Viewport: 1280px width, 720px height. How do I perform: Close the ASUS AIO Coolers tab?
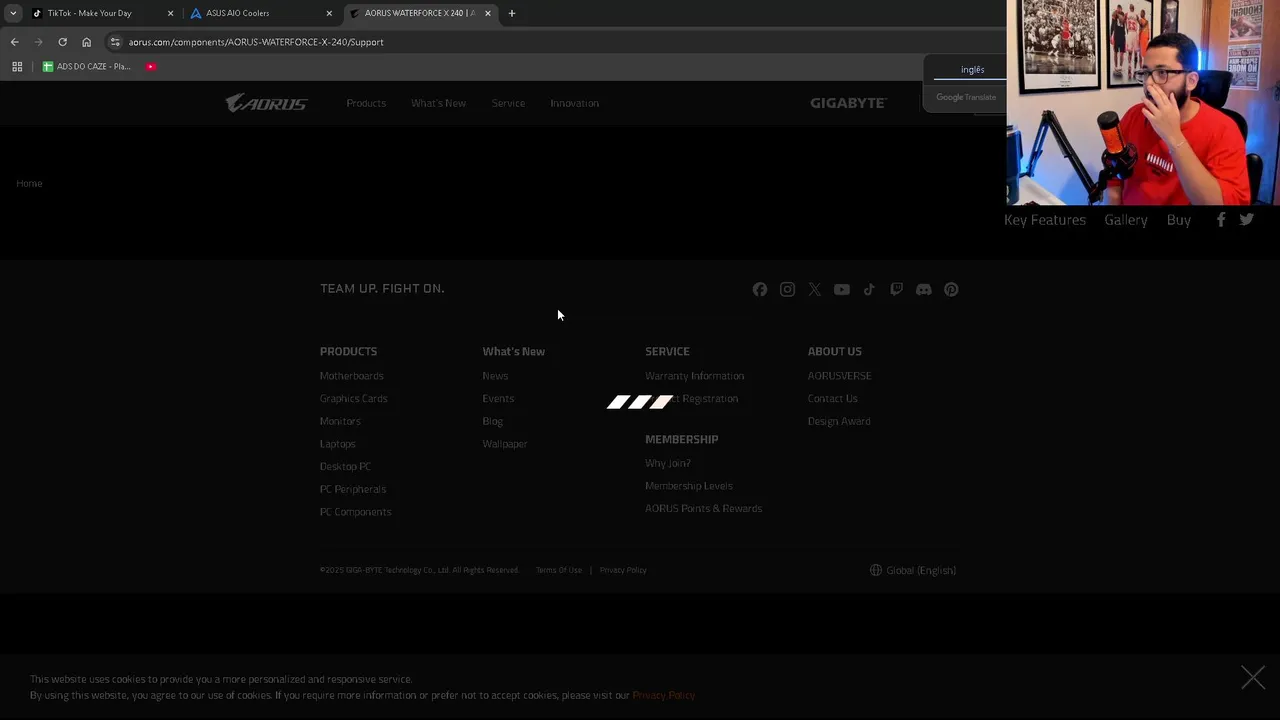tap(329, 13)
